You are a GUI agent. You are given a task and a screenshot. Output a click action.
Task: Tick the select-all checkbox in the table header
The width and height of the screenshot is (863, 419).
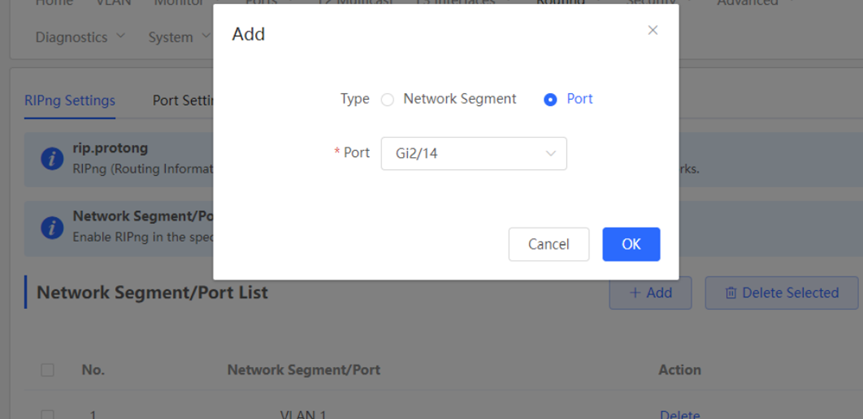pos(48,370)
